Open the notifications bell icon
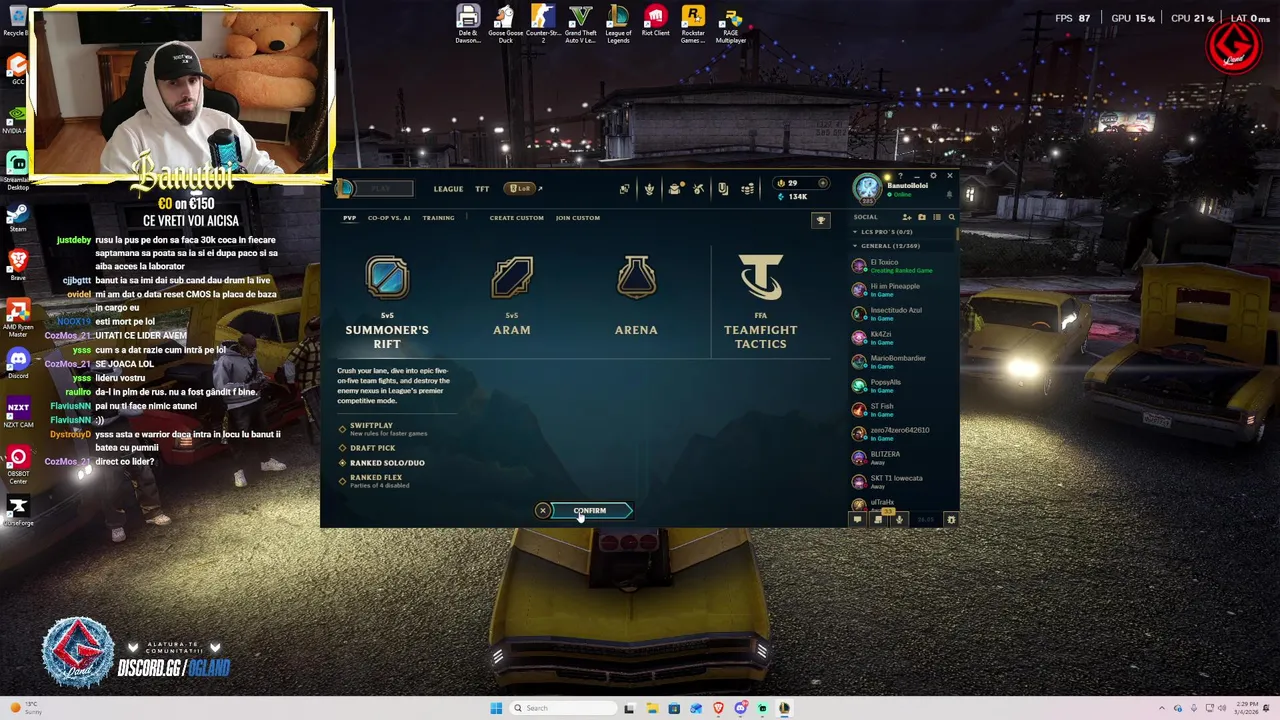 pos(949,195)
